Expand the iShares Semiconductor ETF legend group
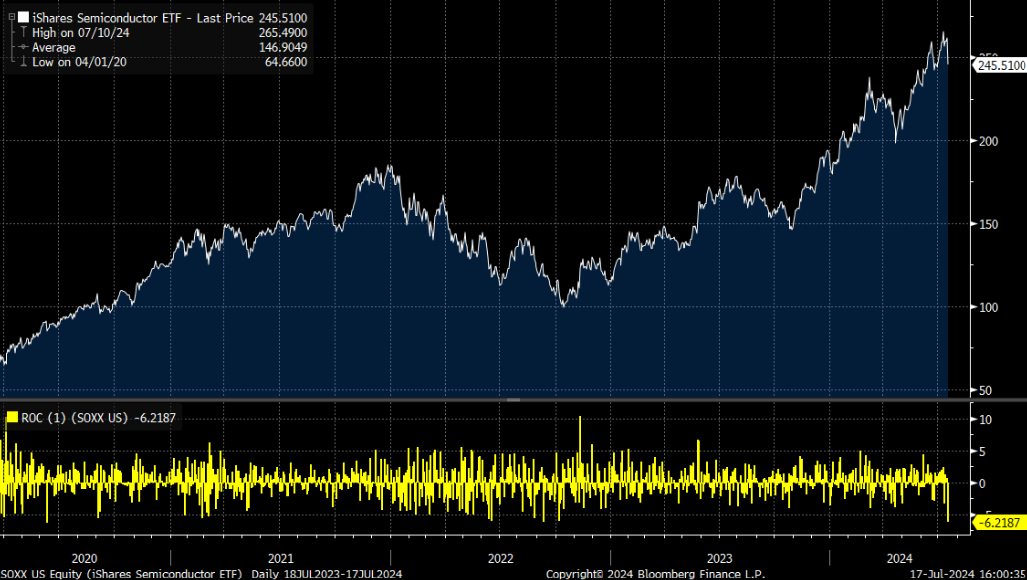The image size is (1027, 580). point(12,17)
